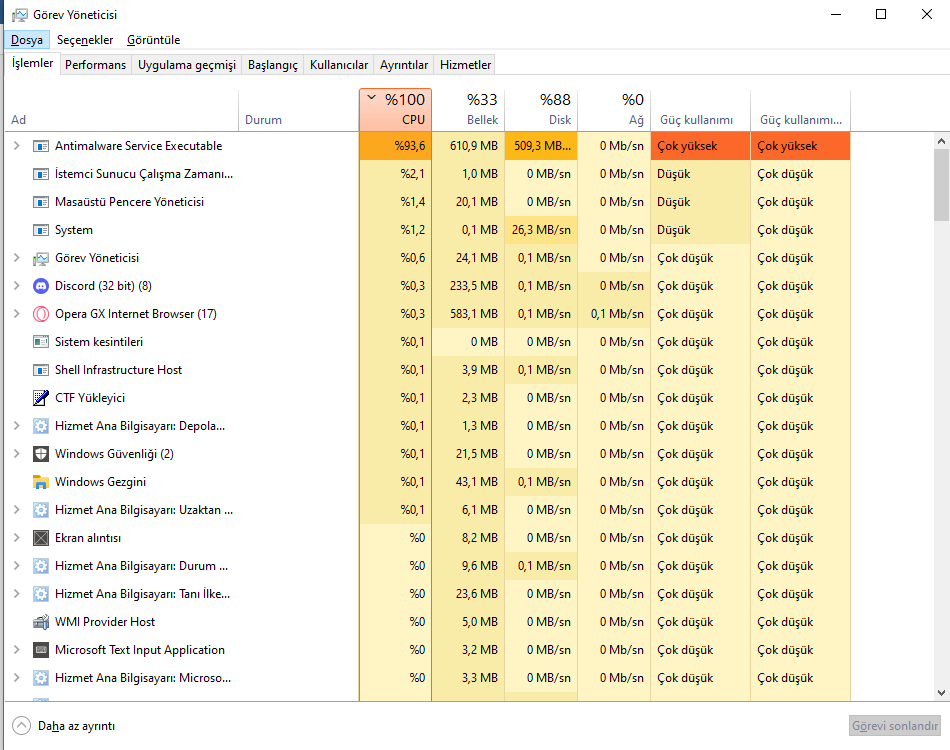Image resolution: width=950 pixels, height=750 pixels.
Task: Sort by the CPU column header
Action: point(395,110)
